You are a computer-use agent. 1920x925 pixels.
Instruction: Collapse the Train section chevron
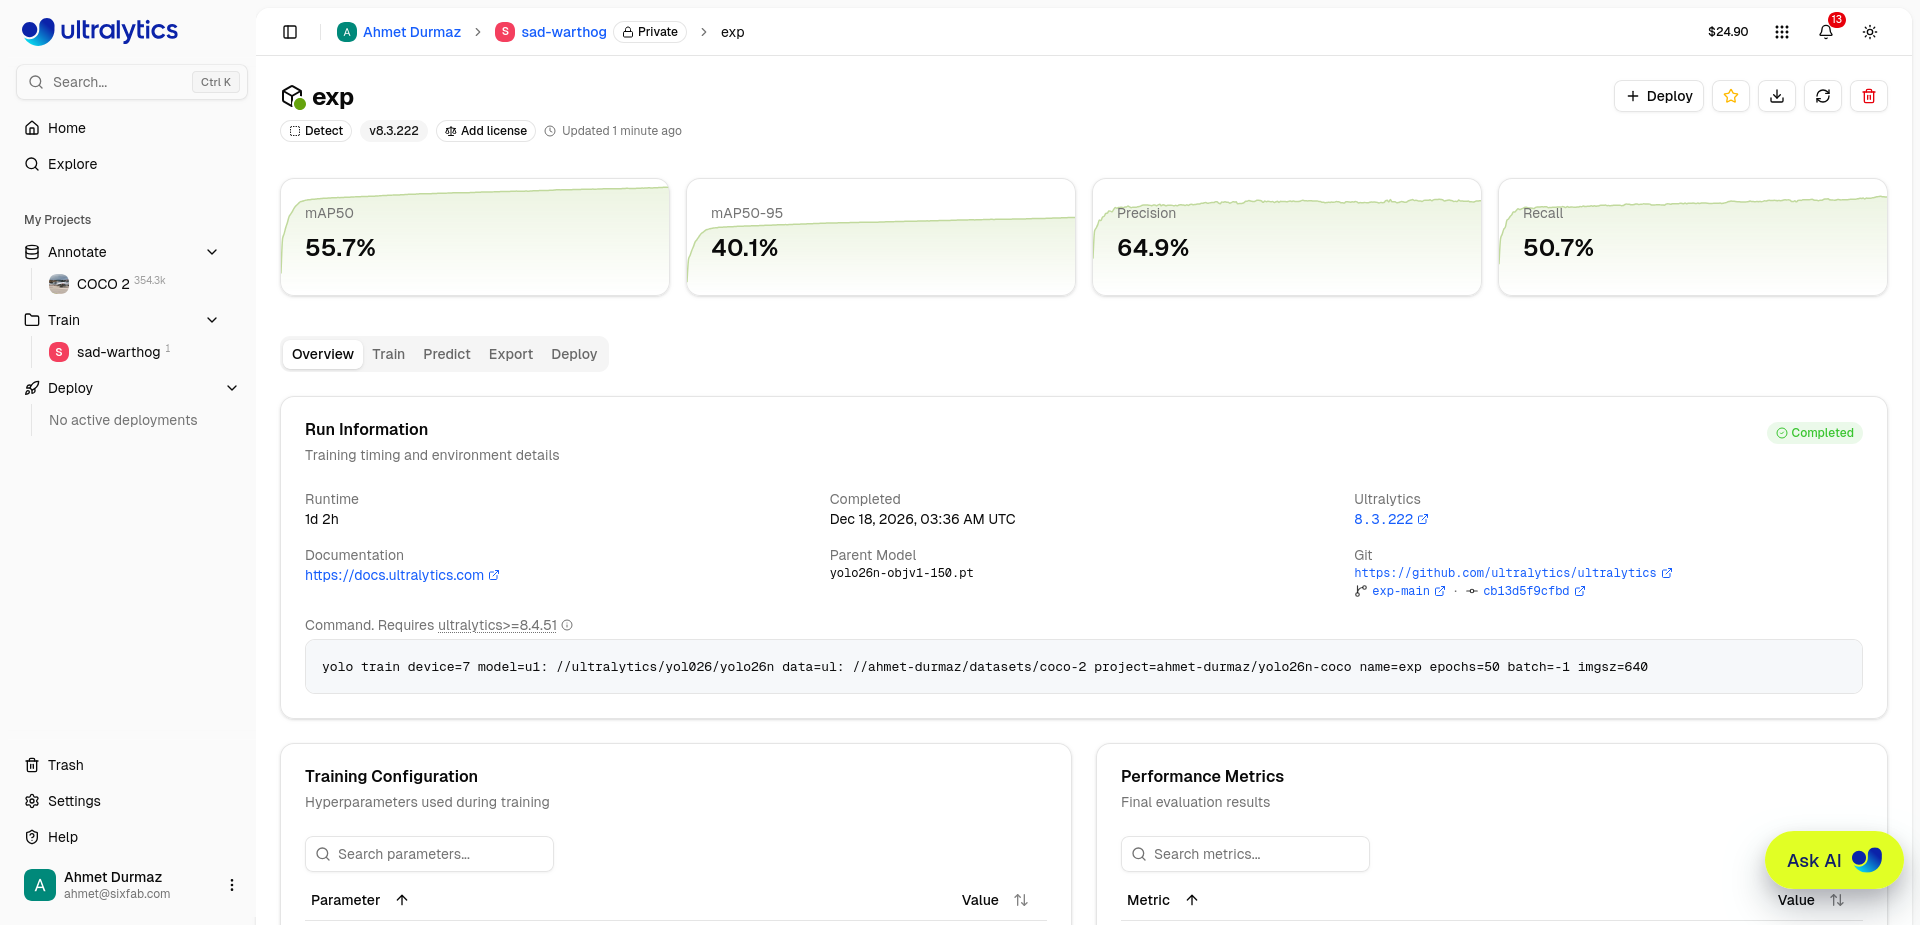click(212, 320)
